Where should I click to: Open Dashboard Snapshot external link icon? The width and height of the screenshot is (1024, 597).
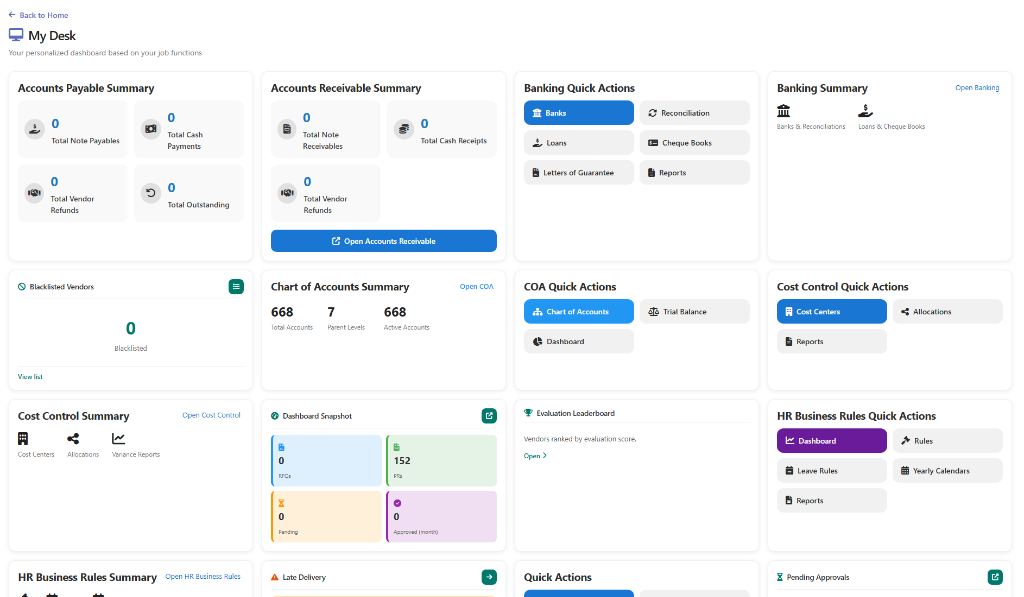click(x=489, y=416)
